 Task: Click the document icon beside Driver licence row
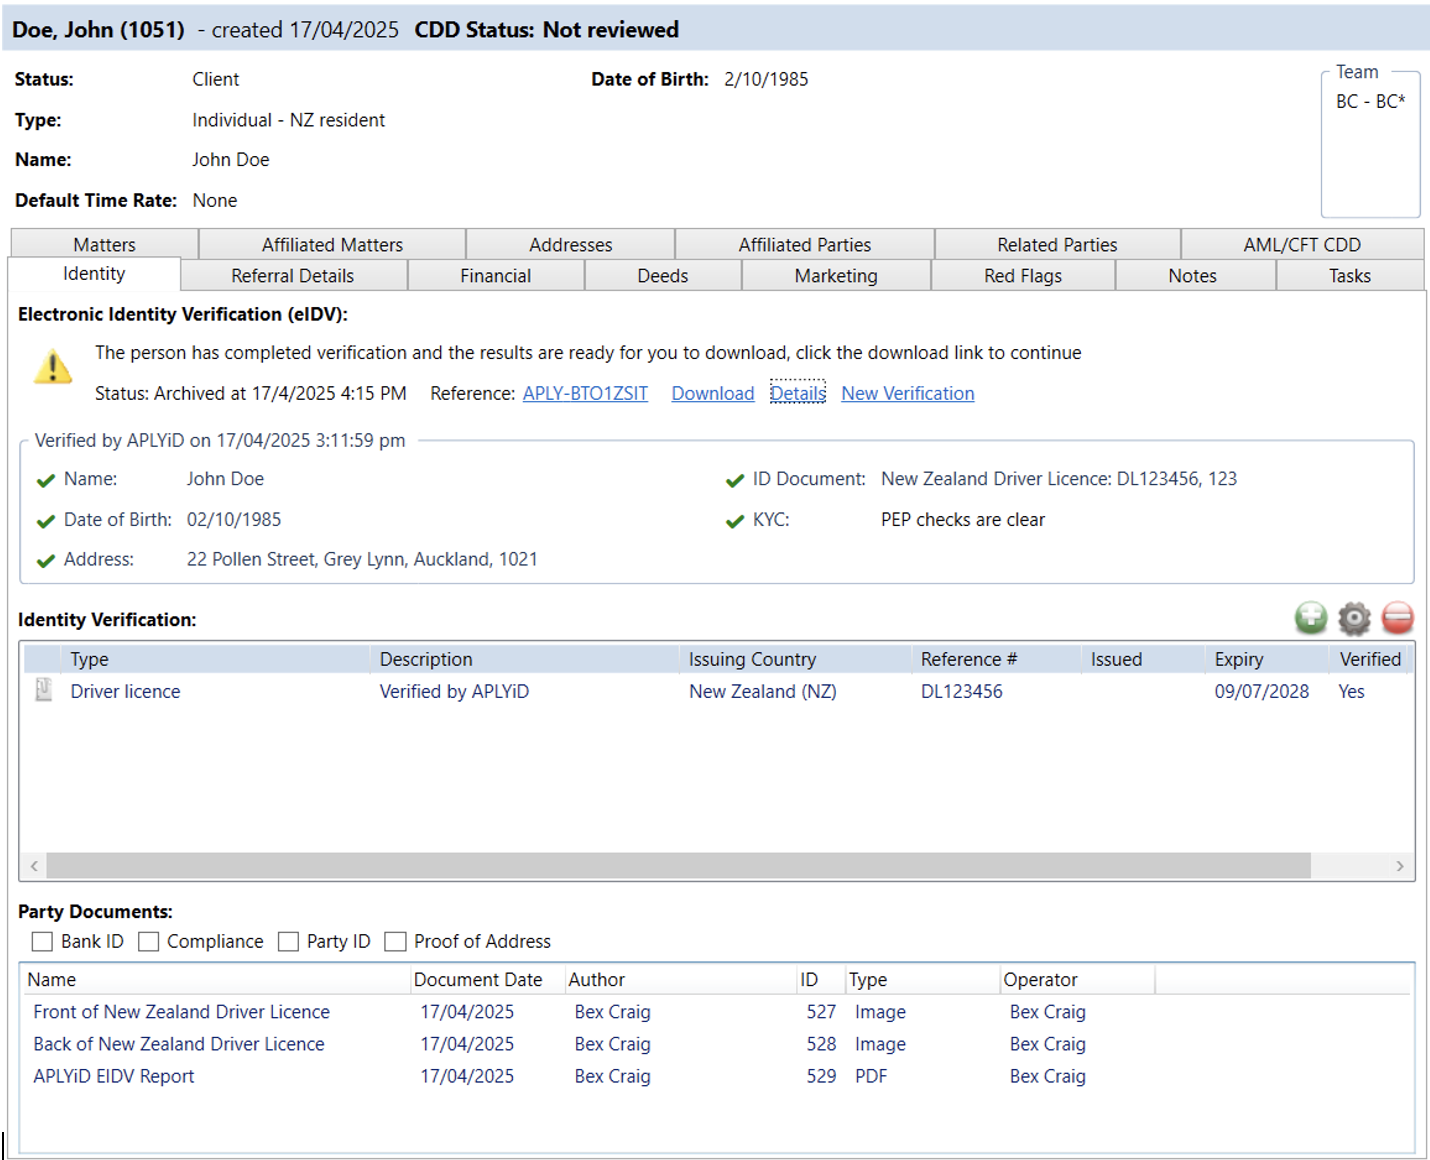click(x=44, y=690)
